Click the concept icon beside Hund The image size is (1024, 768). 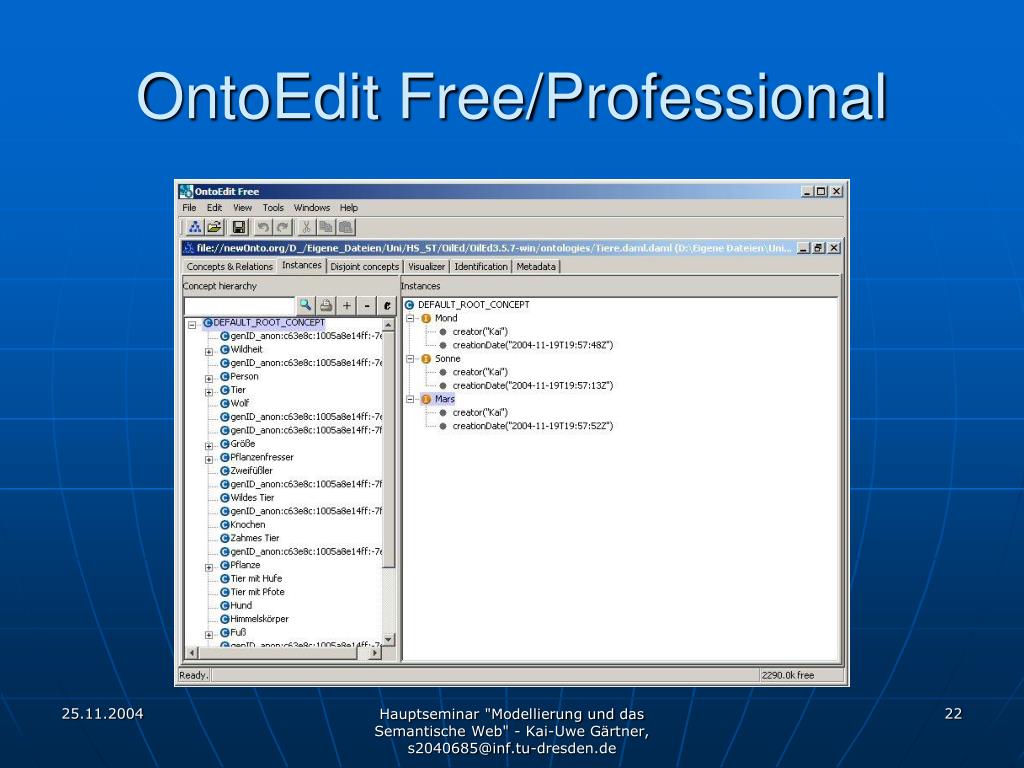(x=225, y=606)
